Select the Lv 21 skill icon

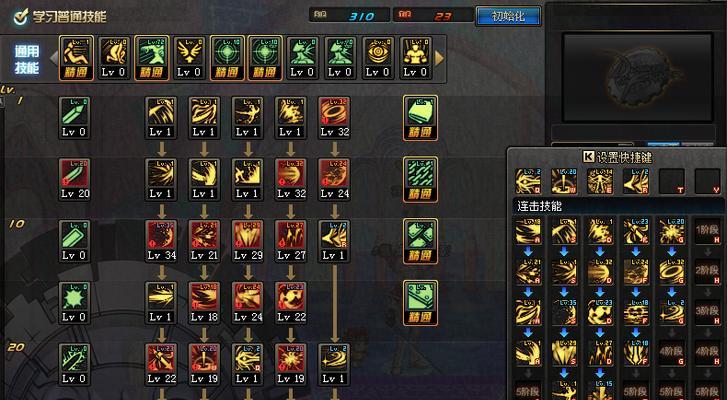click(204, 241)
